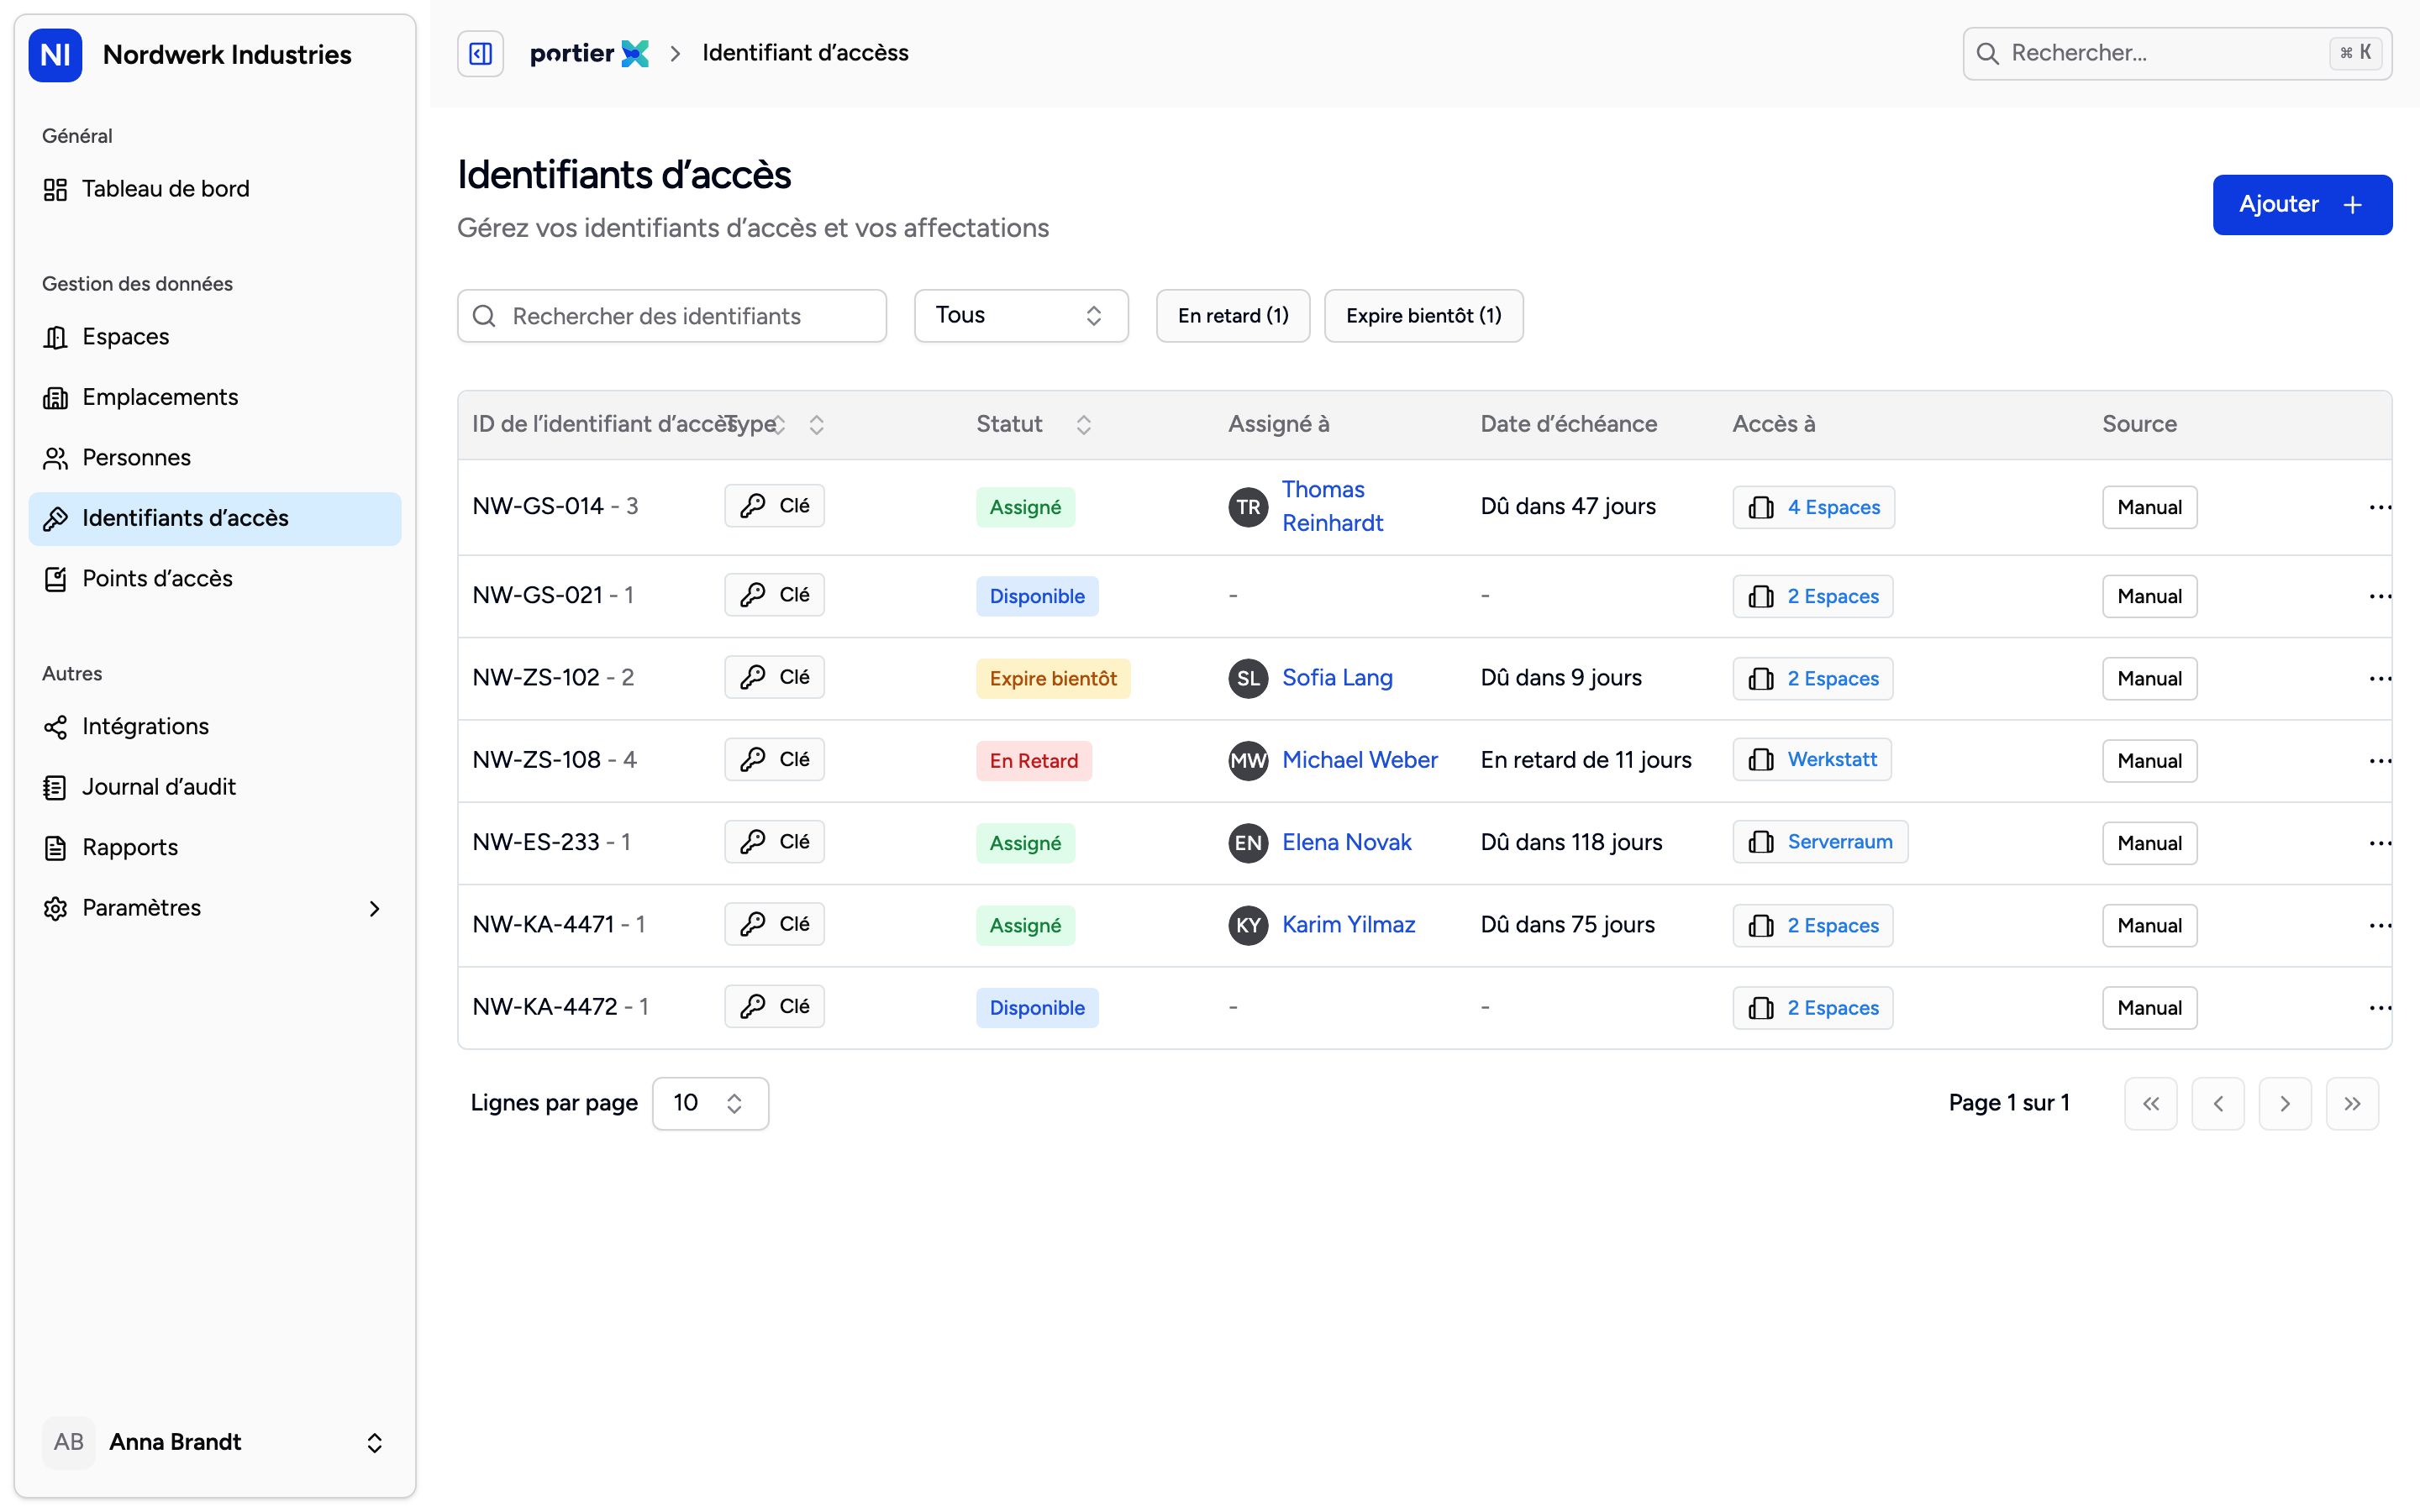
Task: Open the Werkstatt access link
Action: tap(1811, 760)
